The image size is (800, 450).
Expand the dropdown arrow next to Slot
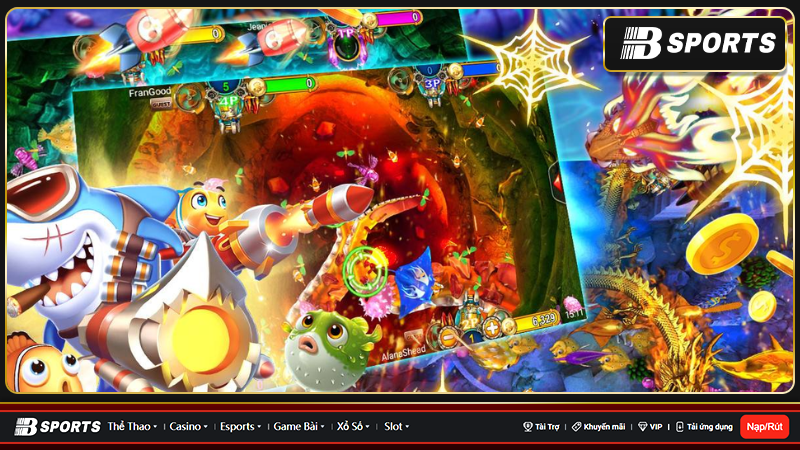click(407, 427)
